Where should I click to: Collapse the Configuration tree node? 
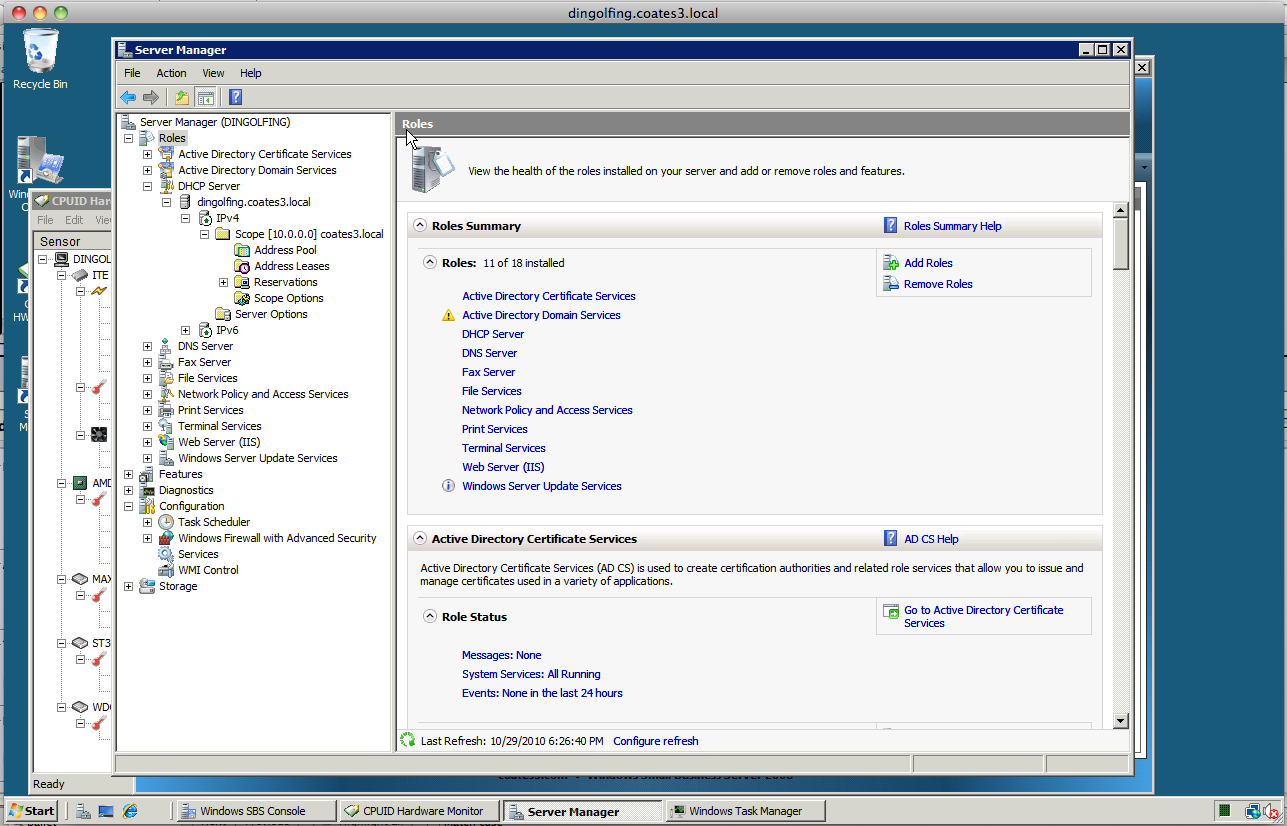point(128,506)
